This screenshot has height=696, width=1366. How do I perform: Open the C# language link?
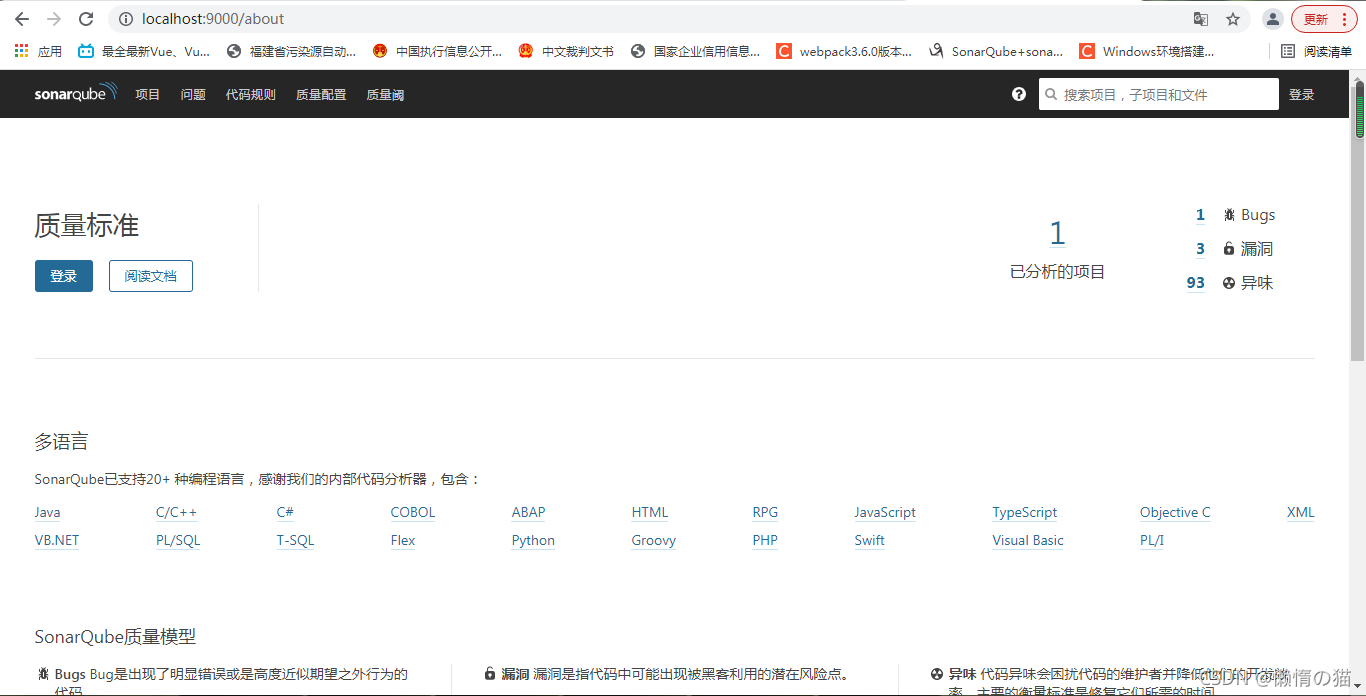coord(285,512)
